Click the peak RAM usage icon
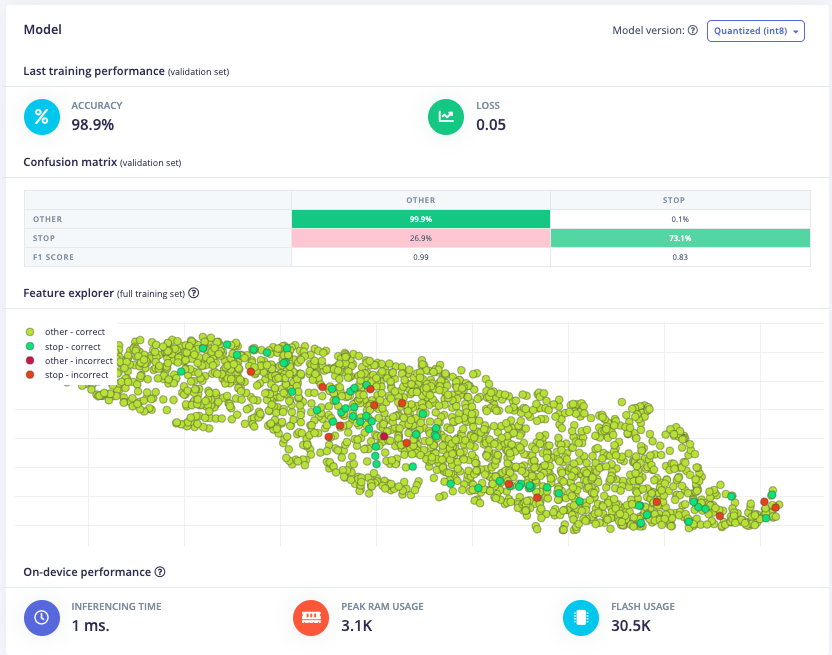 pyautogui.click(x=310, y=617)
